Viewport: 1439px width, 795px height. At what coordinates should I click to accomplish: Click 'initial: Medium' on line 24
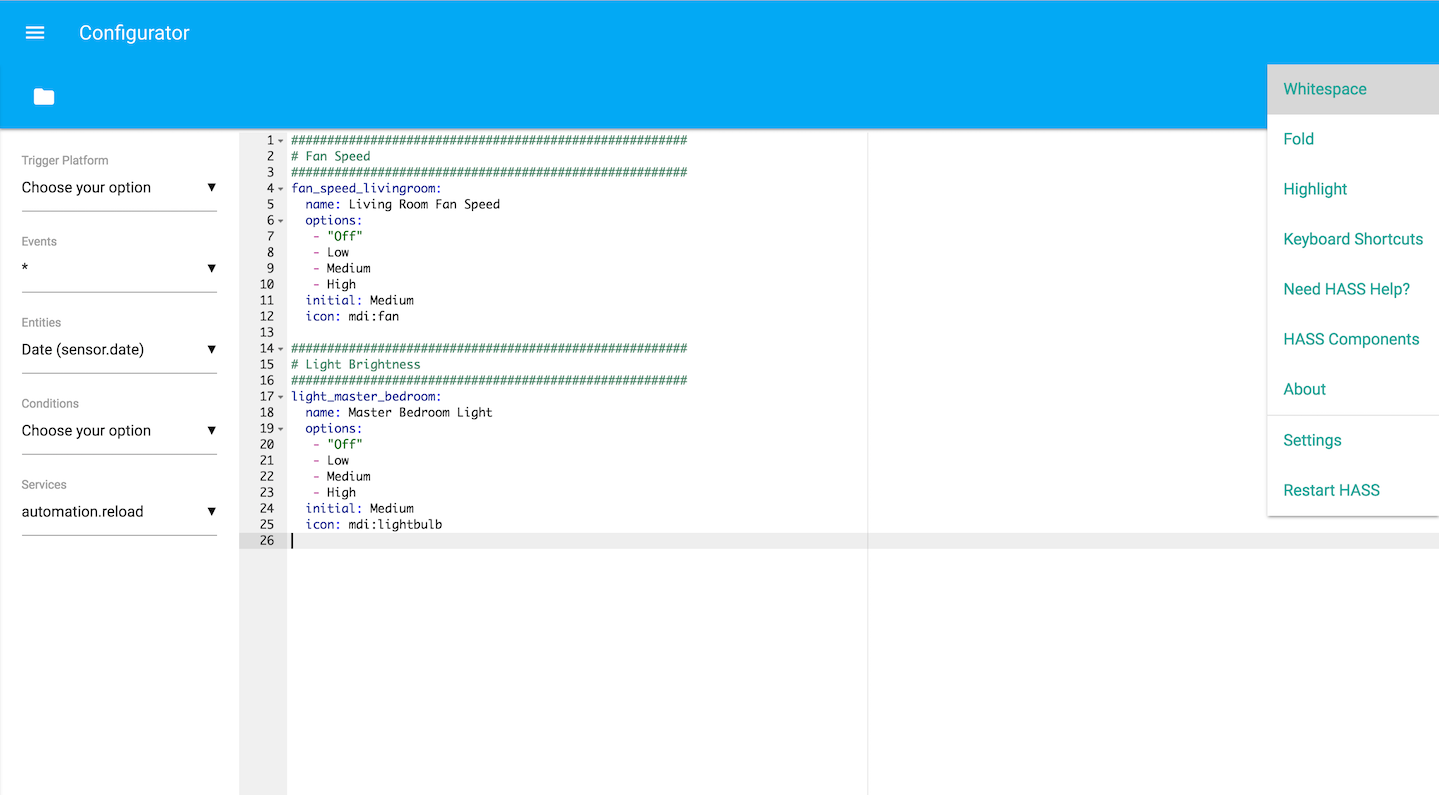[360, 508]
